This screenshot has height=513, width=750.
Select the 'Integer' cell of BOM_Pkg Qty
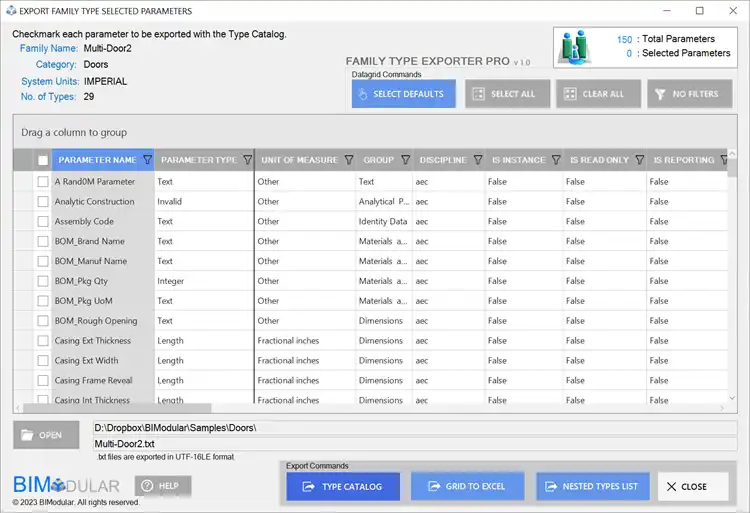[x=204, y=281]
